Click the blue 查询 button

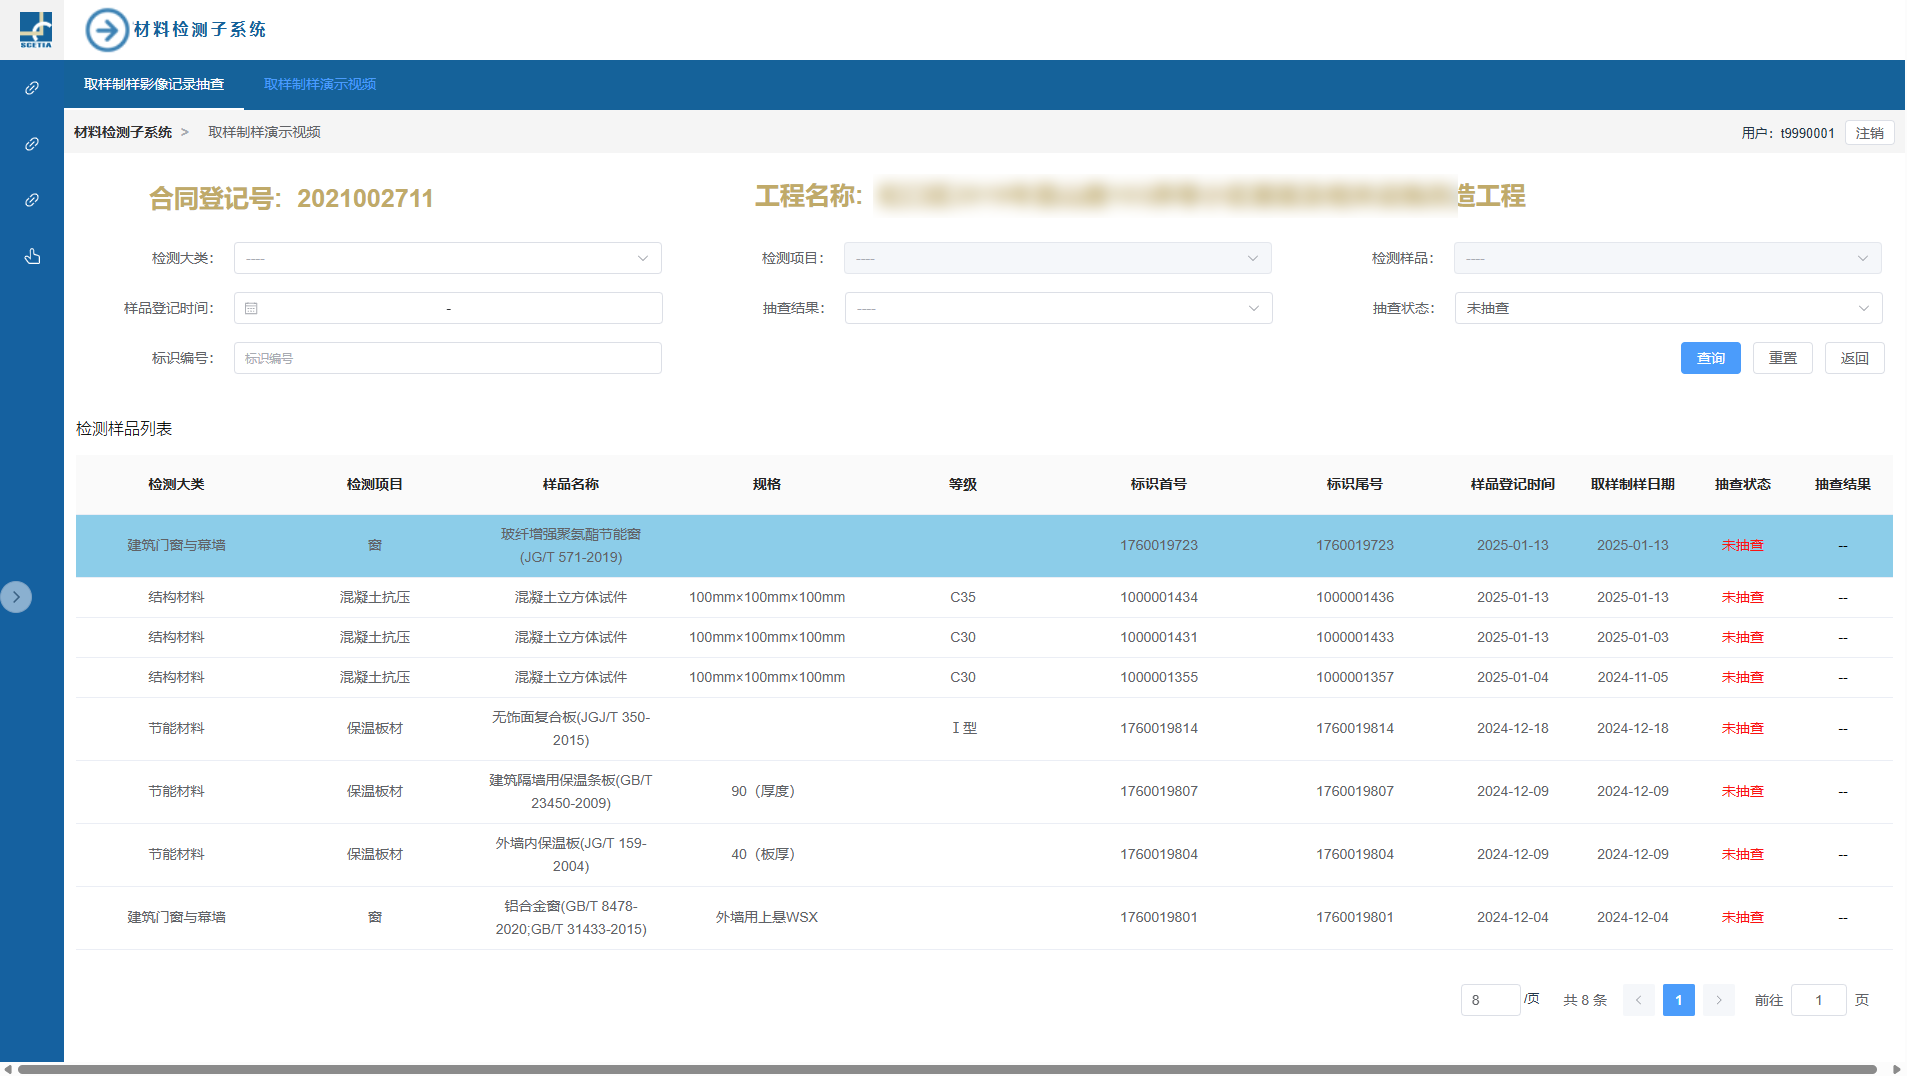click(x=1710, y=358)
